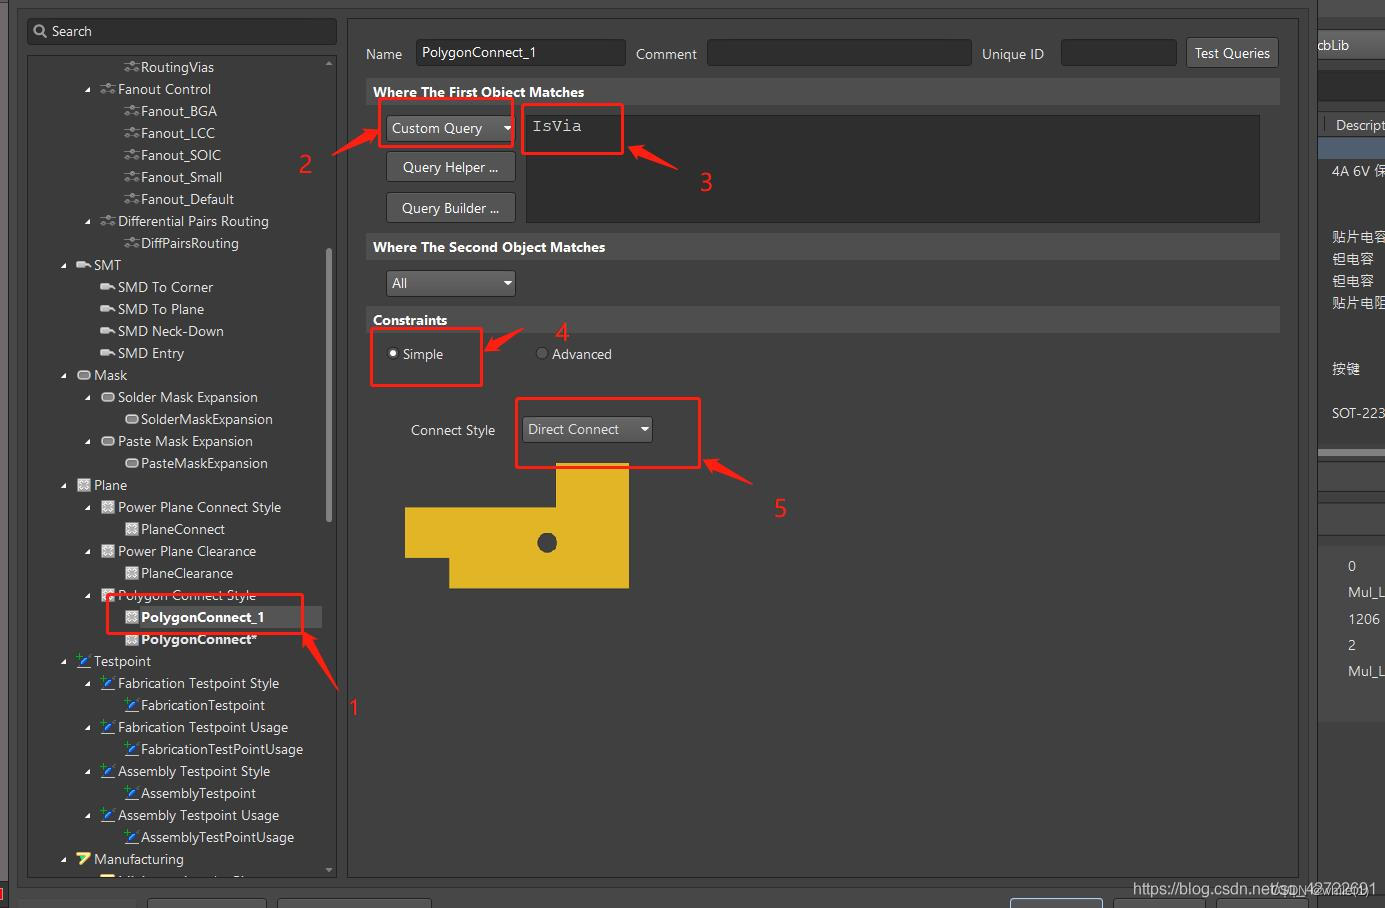Click the Fanout_BGA rule icon
This screenshot has width=1385, height=908.
click(x=131, y=111)
